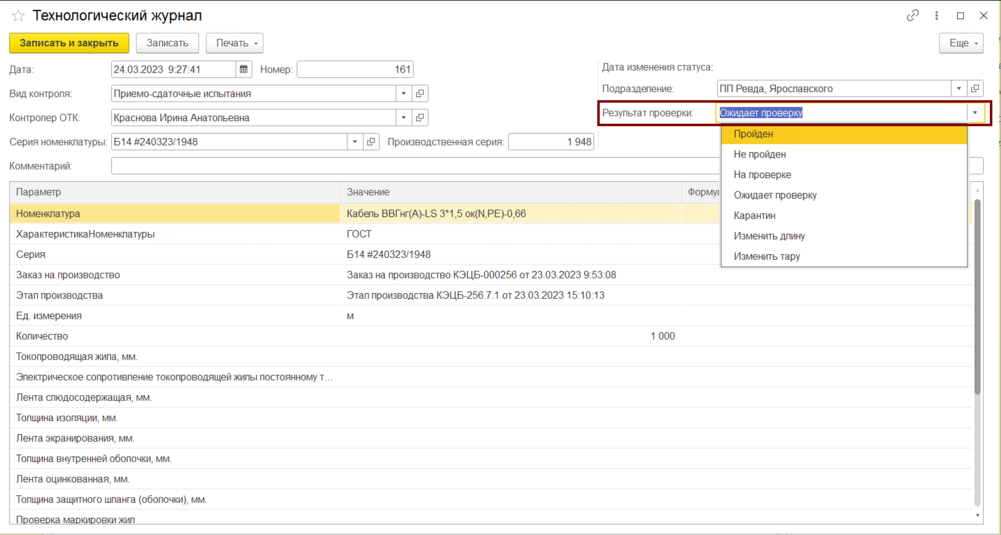Screen dimensions: 1001x535
Task: Copy link to this document
Action: (x=912, y=15)
